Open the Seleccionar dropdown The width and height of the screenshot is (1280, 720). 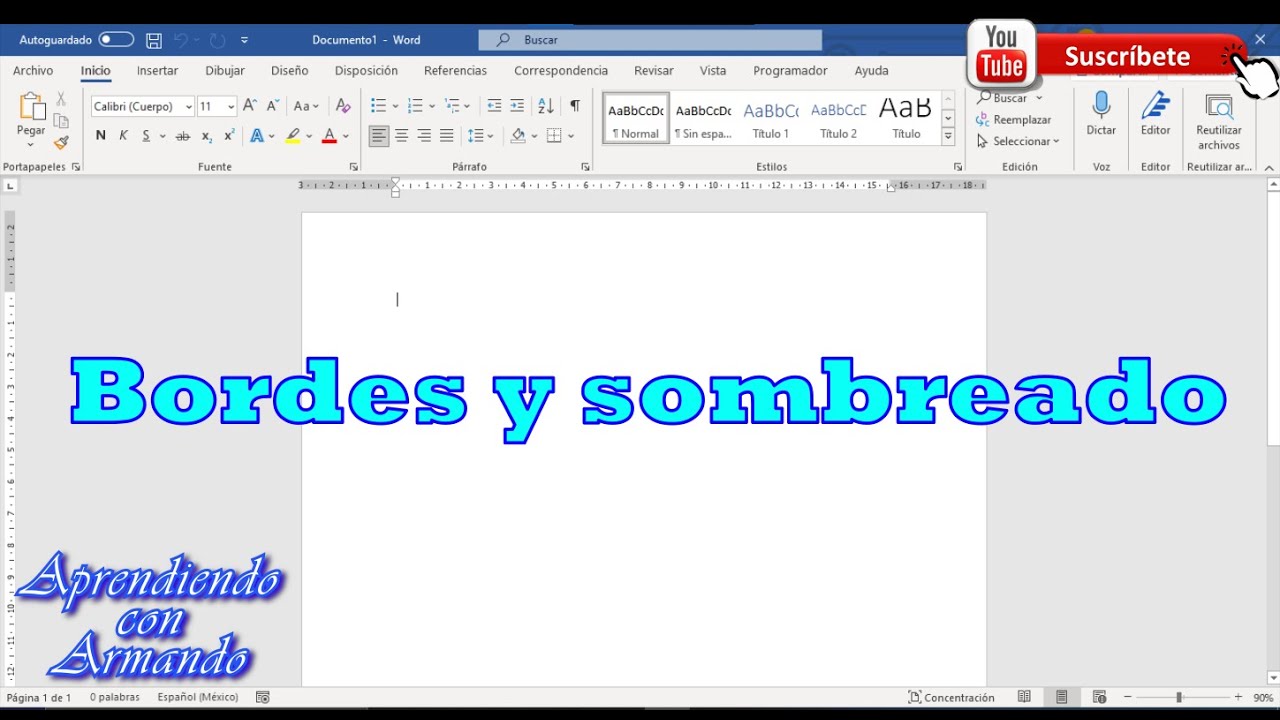point(1018,142)
